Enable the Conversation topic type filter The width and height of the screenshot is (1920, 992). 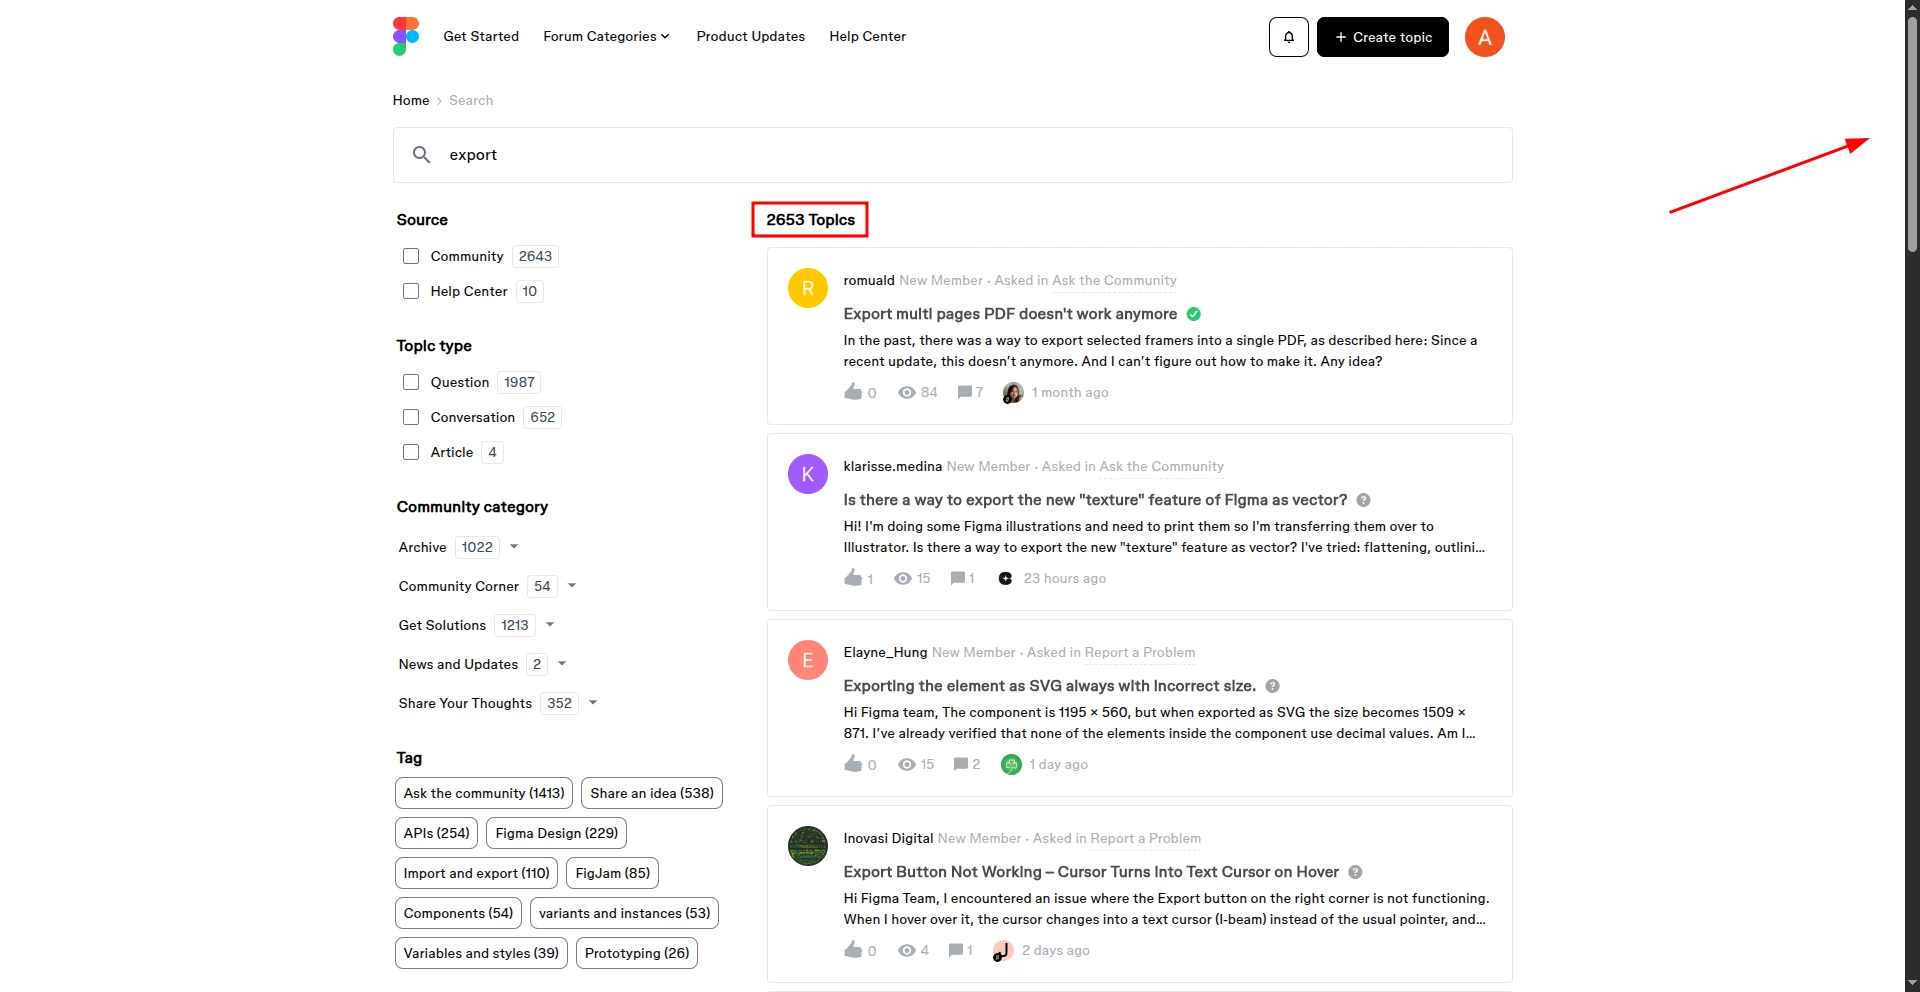click(410, 417)
